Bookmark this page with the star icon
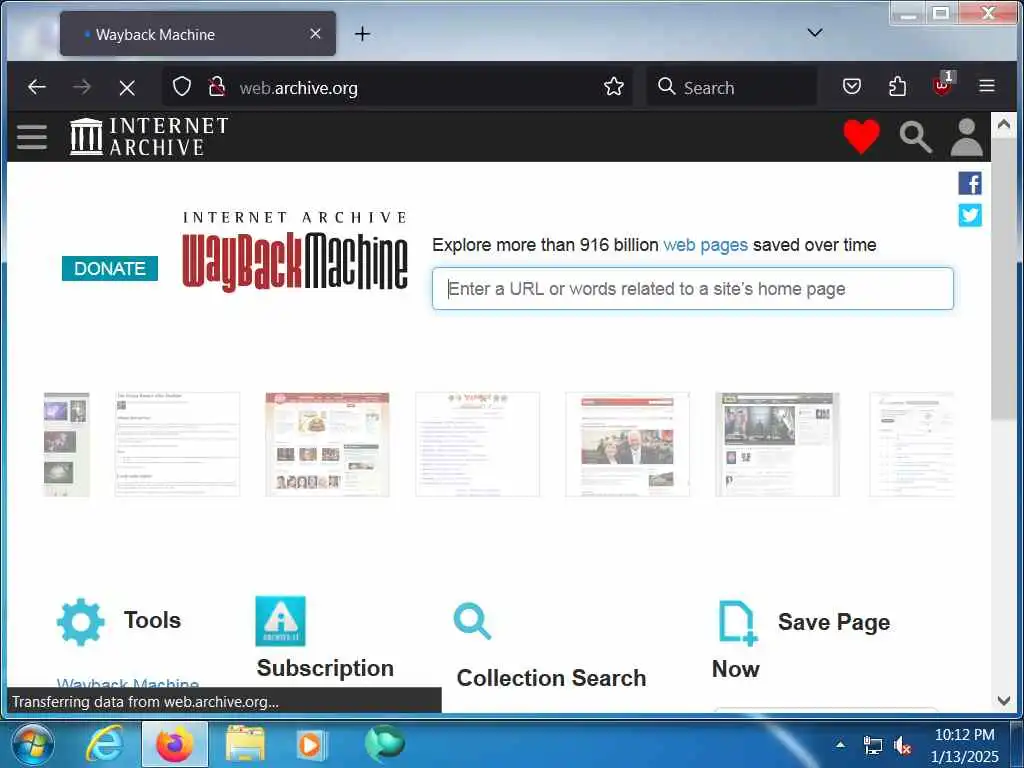Viewport: 1024px width, 768px height. click(x=614, y=86)
